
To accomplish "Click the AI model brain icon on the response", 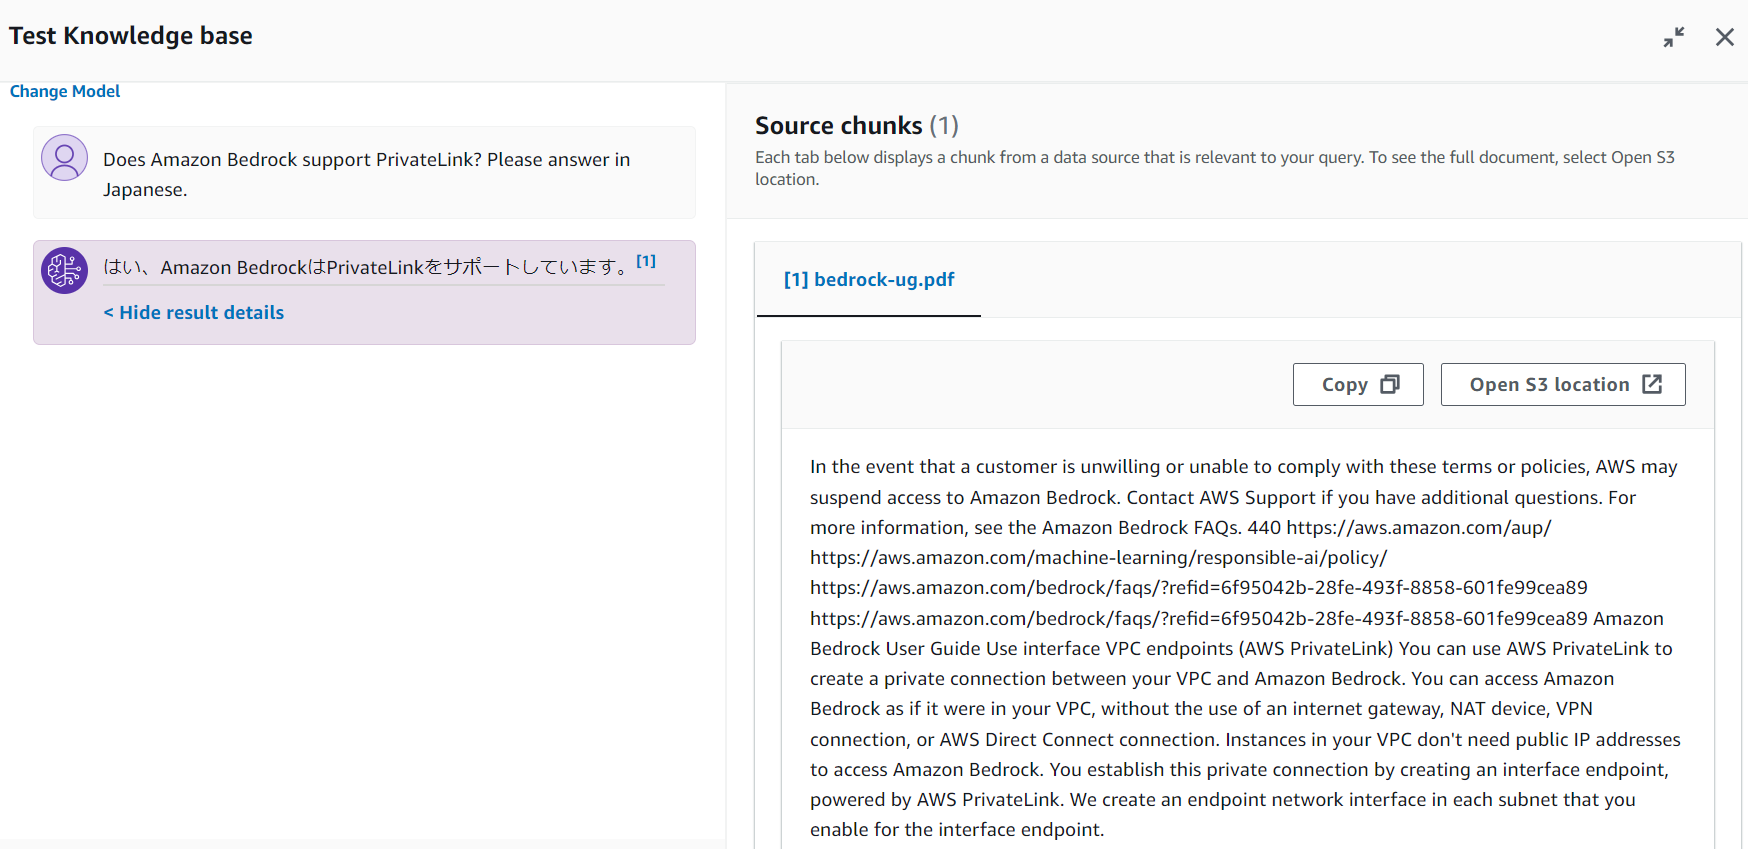I will [64, 269].
